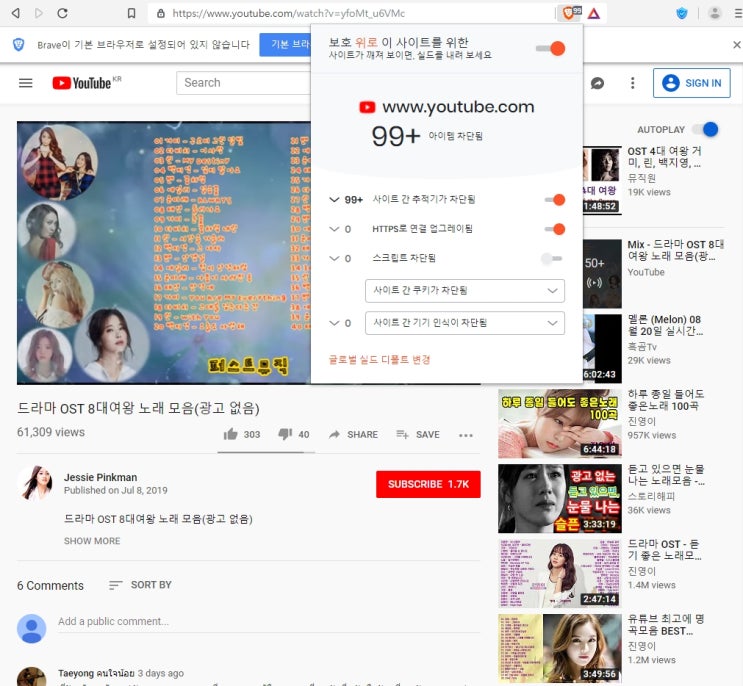Screen dimensions: 743x686
Task: Save video to playlist with SAVE
Action: click(x=418, y=434)
